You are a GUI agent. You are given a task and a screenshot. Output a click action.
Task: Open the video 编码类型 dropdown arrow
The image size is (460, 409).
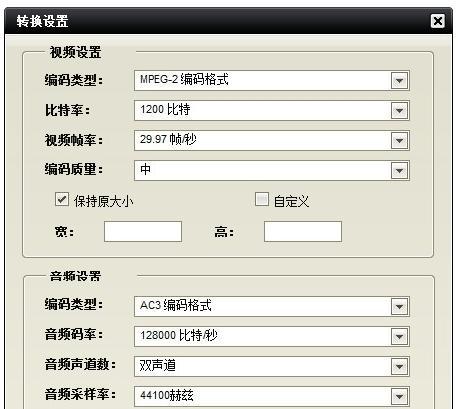399,81
